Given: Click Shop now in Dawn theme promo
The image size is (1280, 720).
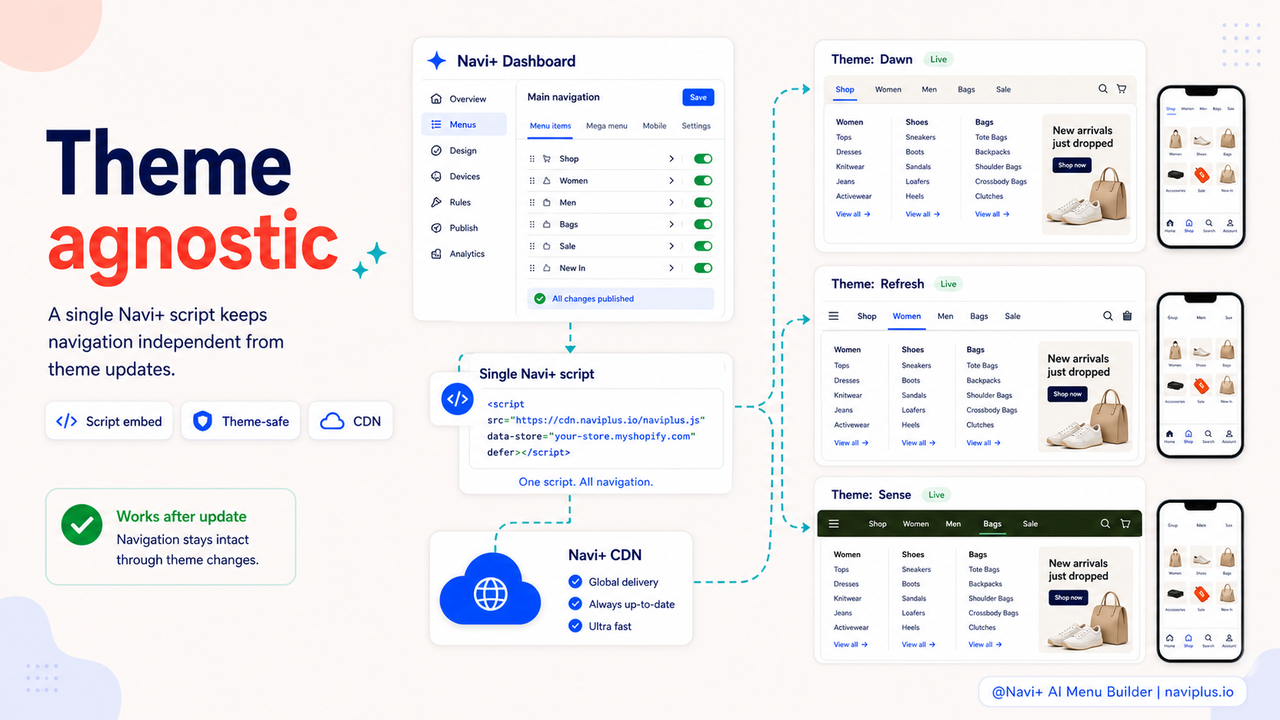Looking at the screenshot, I should pyautogui.click(x=1072, y=165).
